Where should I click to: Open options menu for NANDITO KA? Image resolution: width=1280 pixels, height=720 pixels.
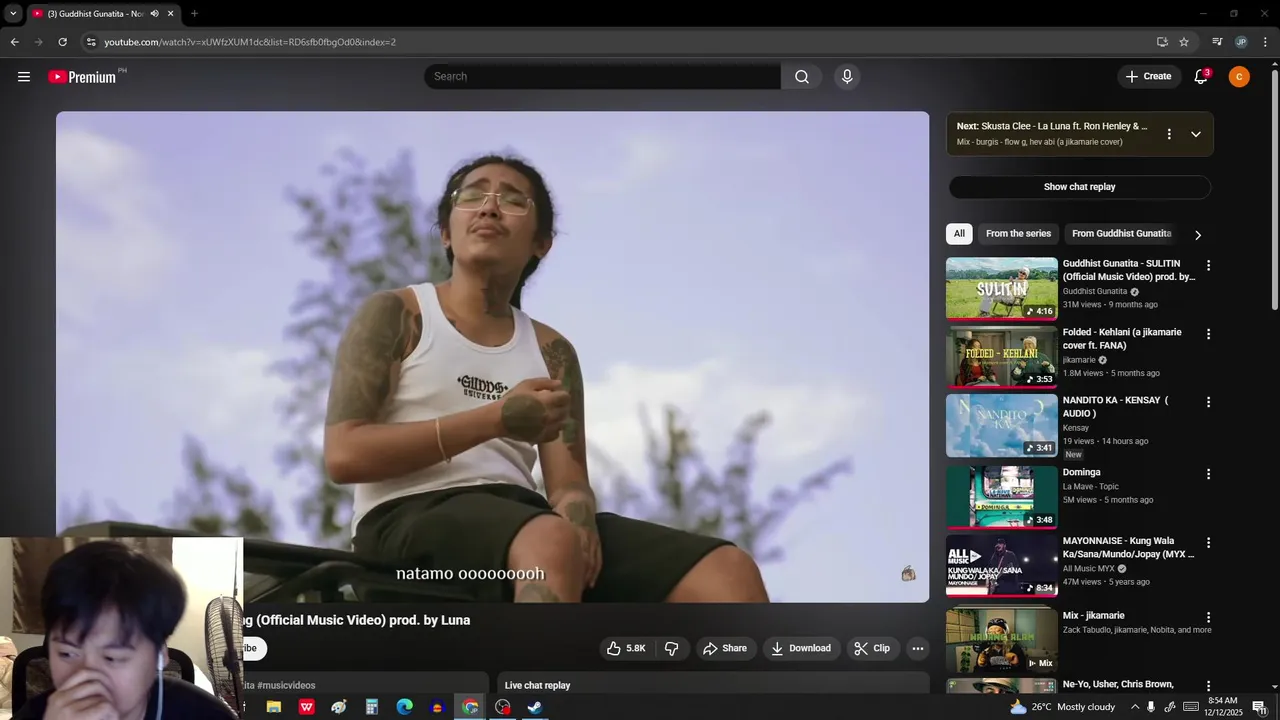tap(1208, 402)
